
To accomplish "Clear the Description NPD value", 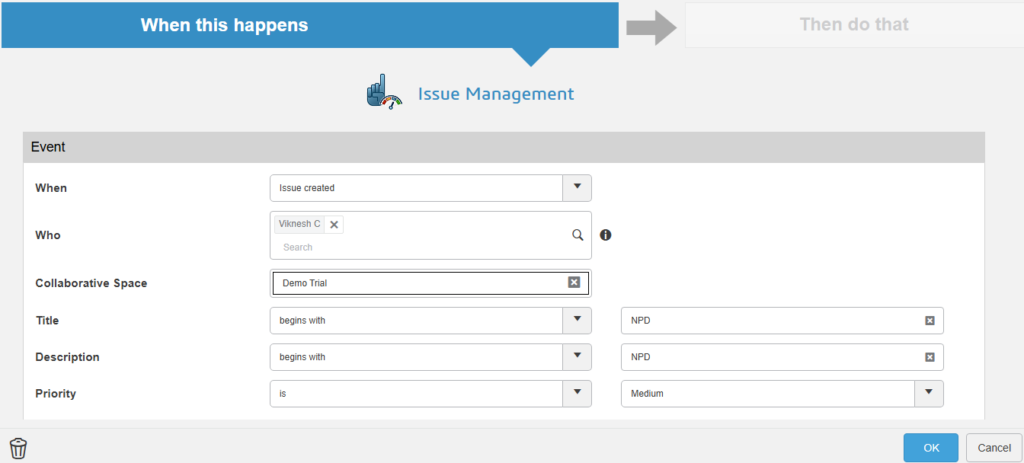I will 930,357.
